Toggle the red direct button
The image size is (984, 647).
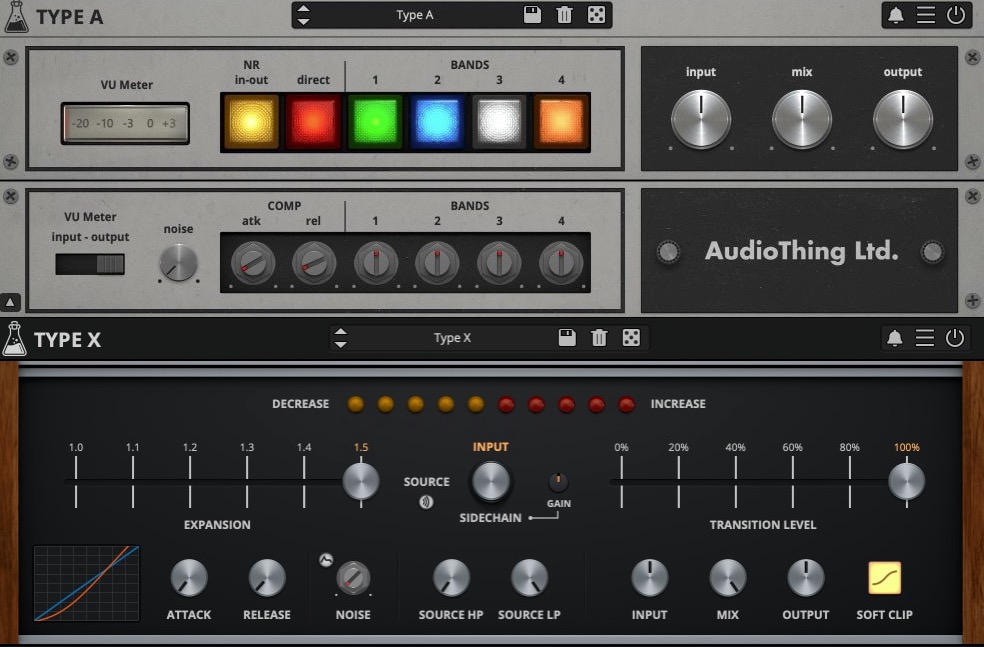tap(313, 122)
